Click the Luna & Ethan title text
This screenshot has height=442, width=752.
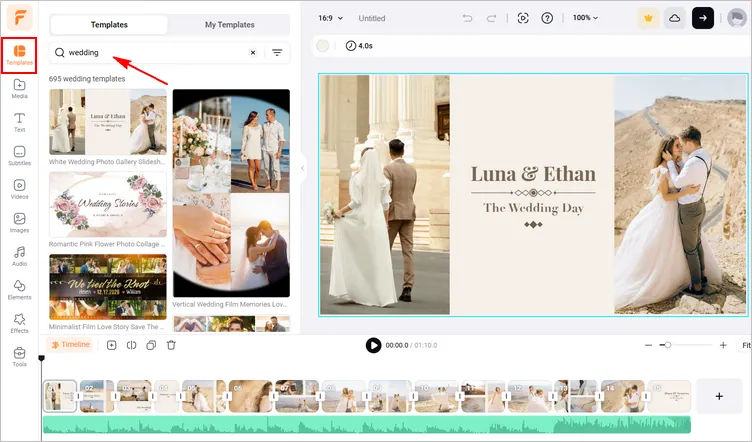pyautogui.click(x=533, y=174)
